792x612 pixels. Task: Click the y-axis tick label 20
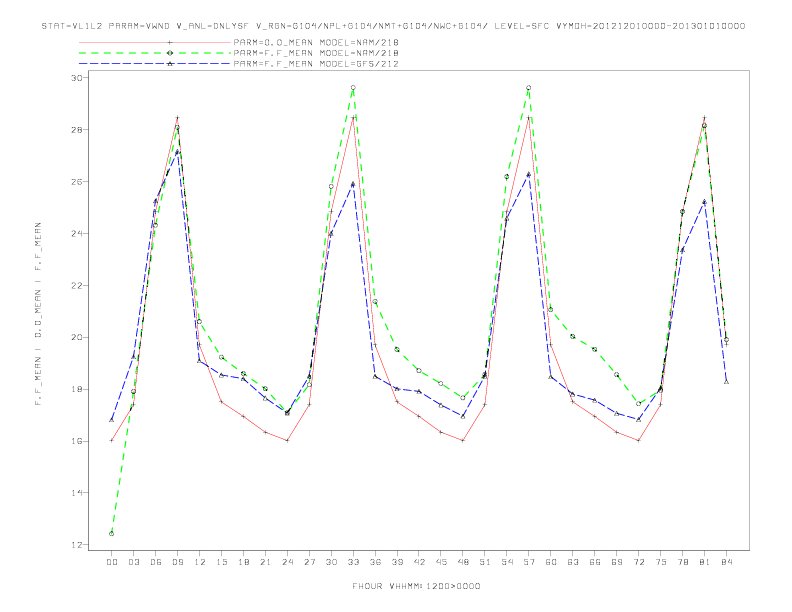pyautogui.click(x=77, y=337)
